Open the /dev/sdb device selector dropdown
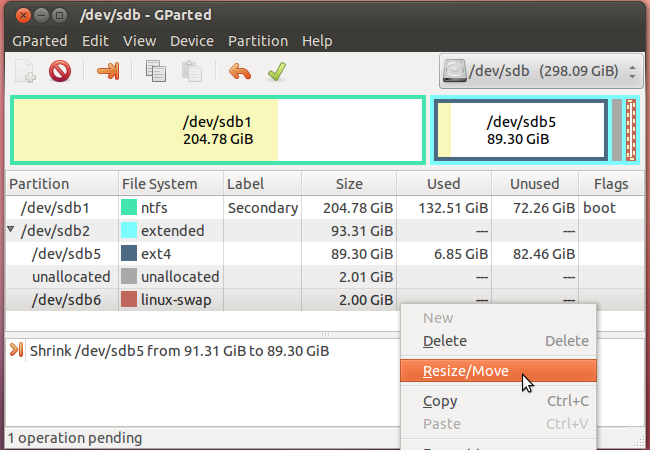 click(x=541, y=71)
